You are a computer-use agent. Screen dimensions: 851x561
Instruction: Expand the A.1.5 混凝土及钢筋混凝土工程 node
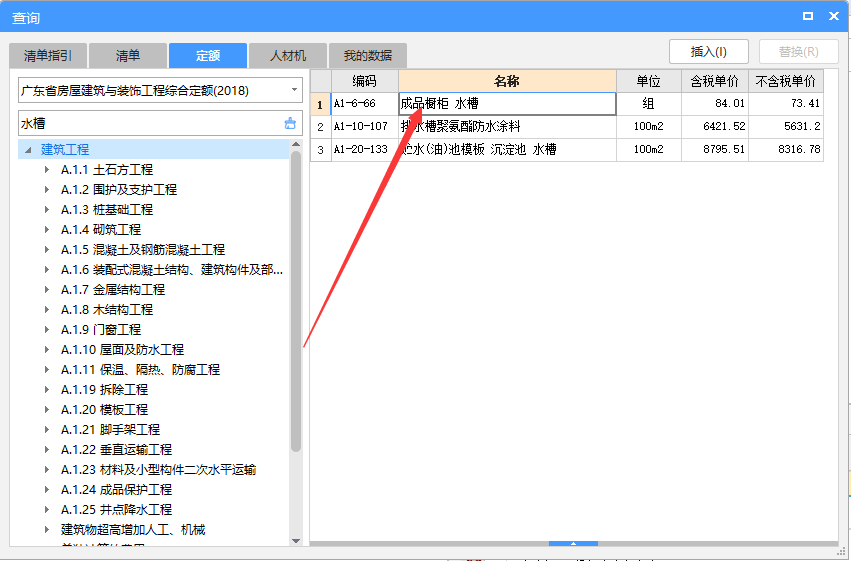point(47,250)
